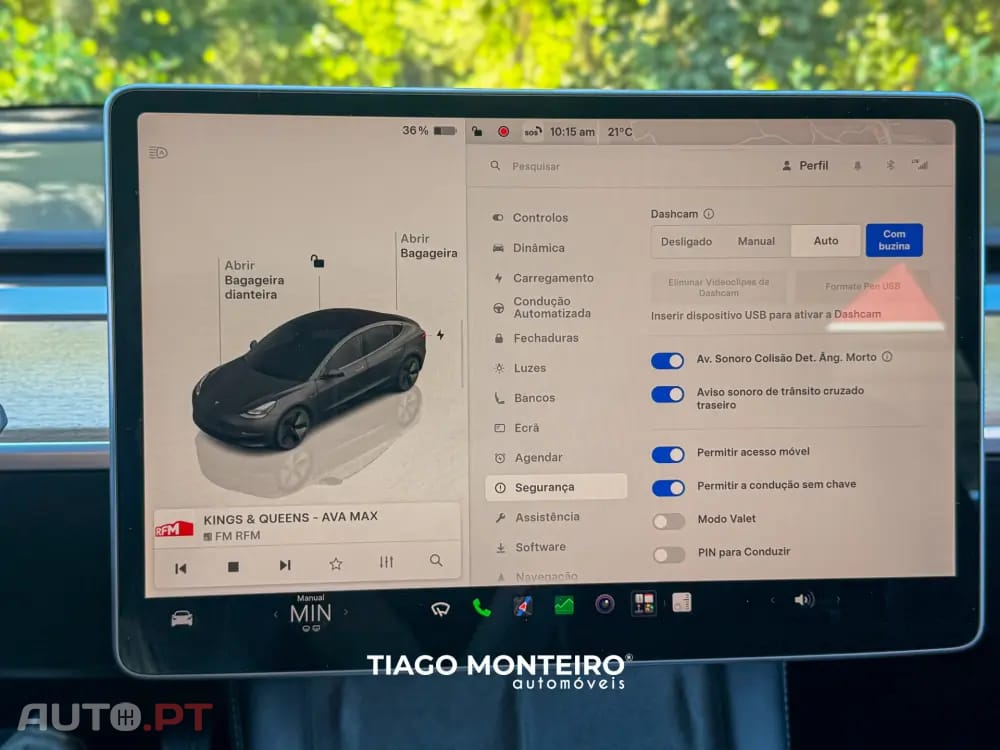Select the Segurança menu item

(x=555, y=487)
